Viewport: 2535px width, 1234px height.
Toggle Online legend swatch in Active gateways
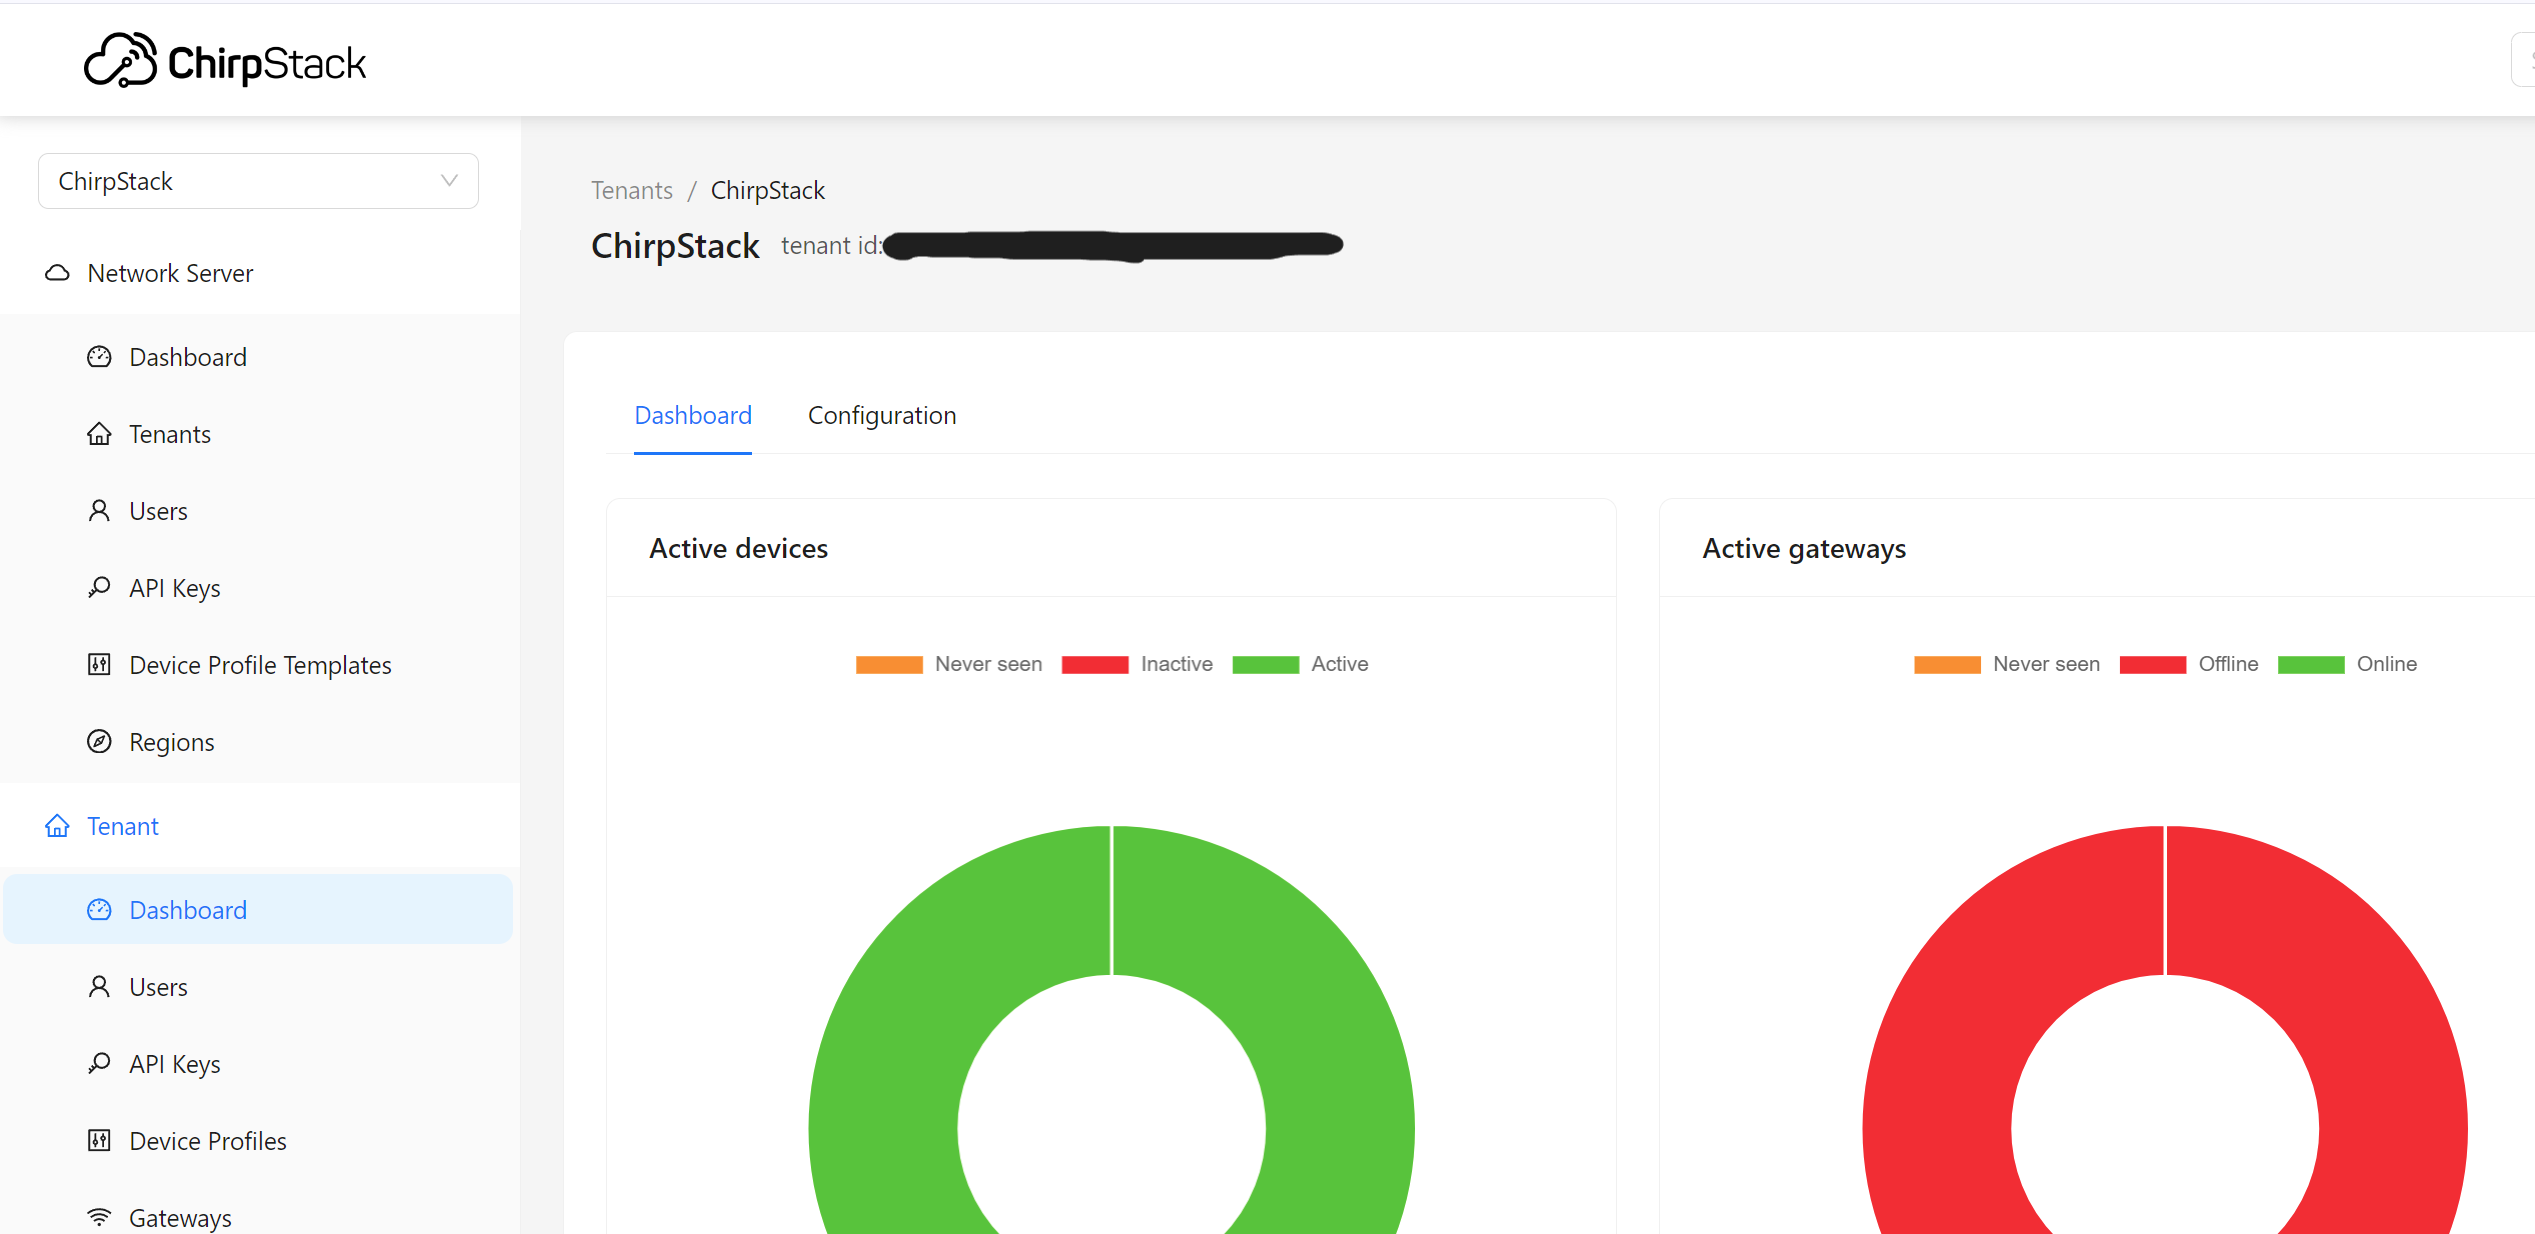[x=2311, y=664]
